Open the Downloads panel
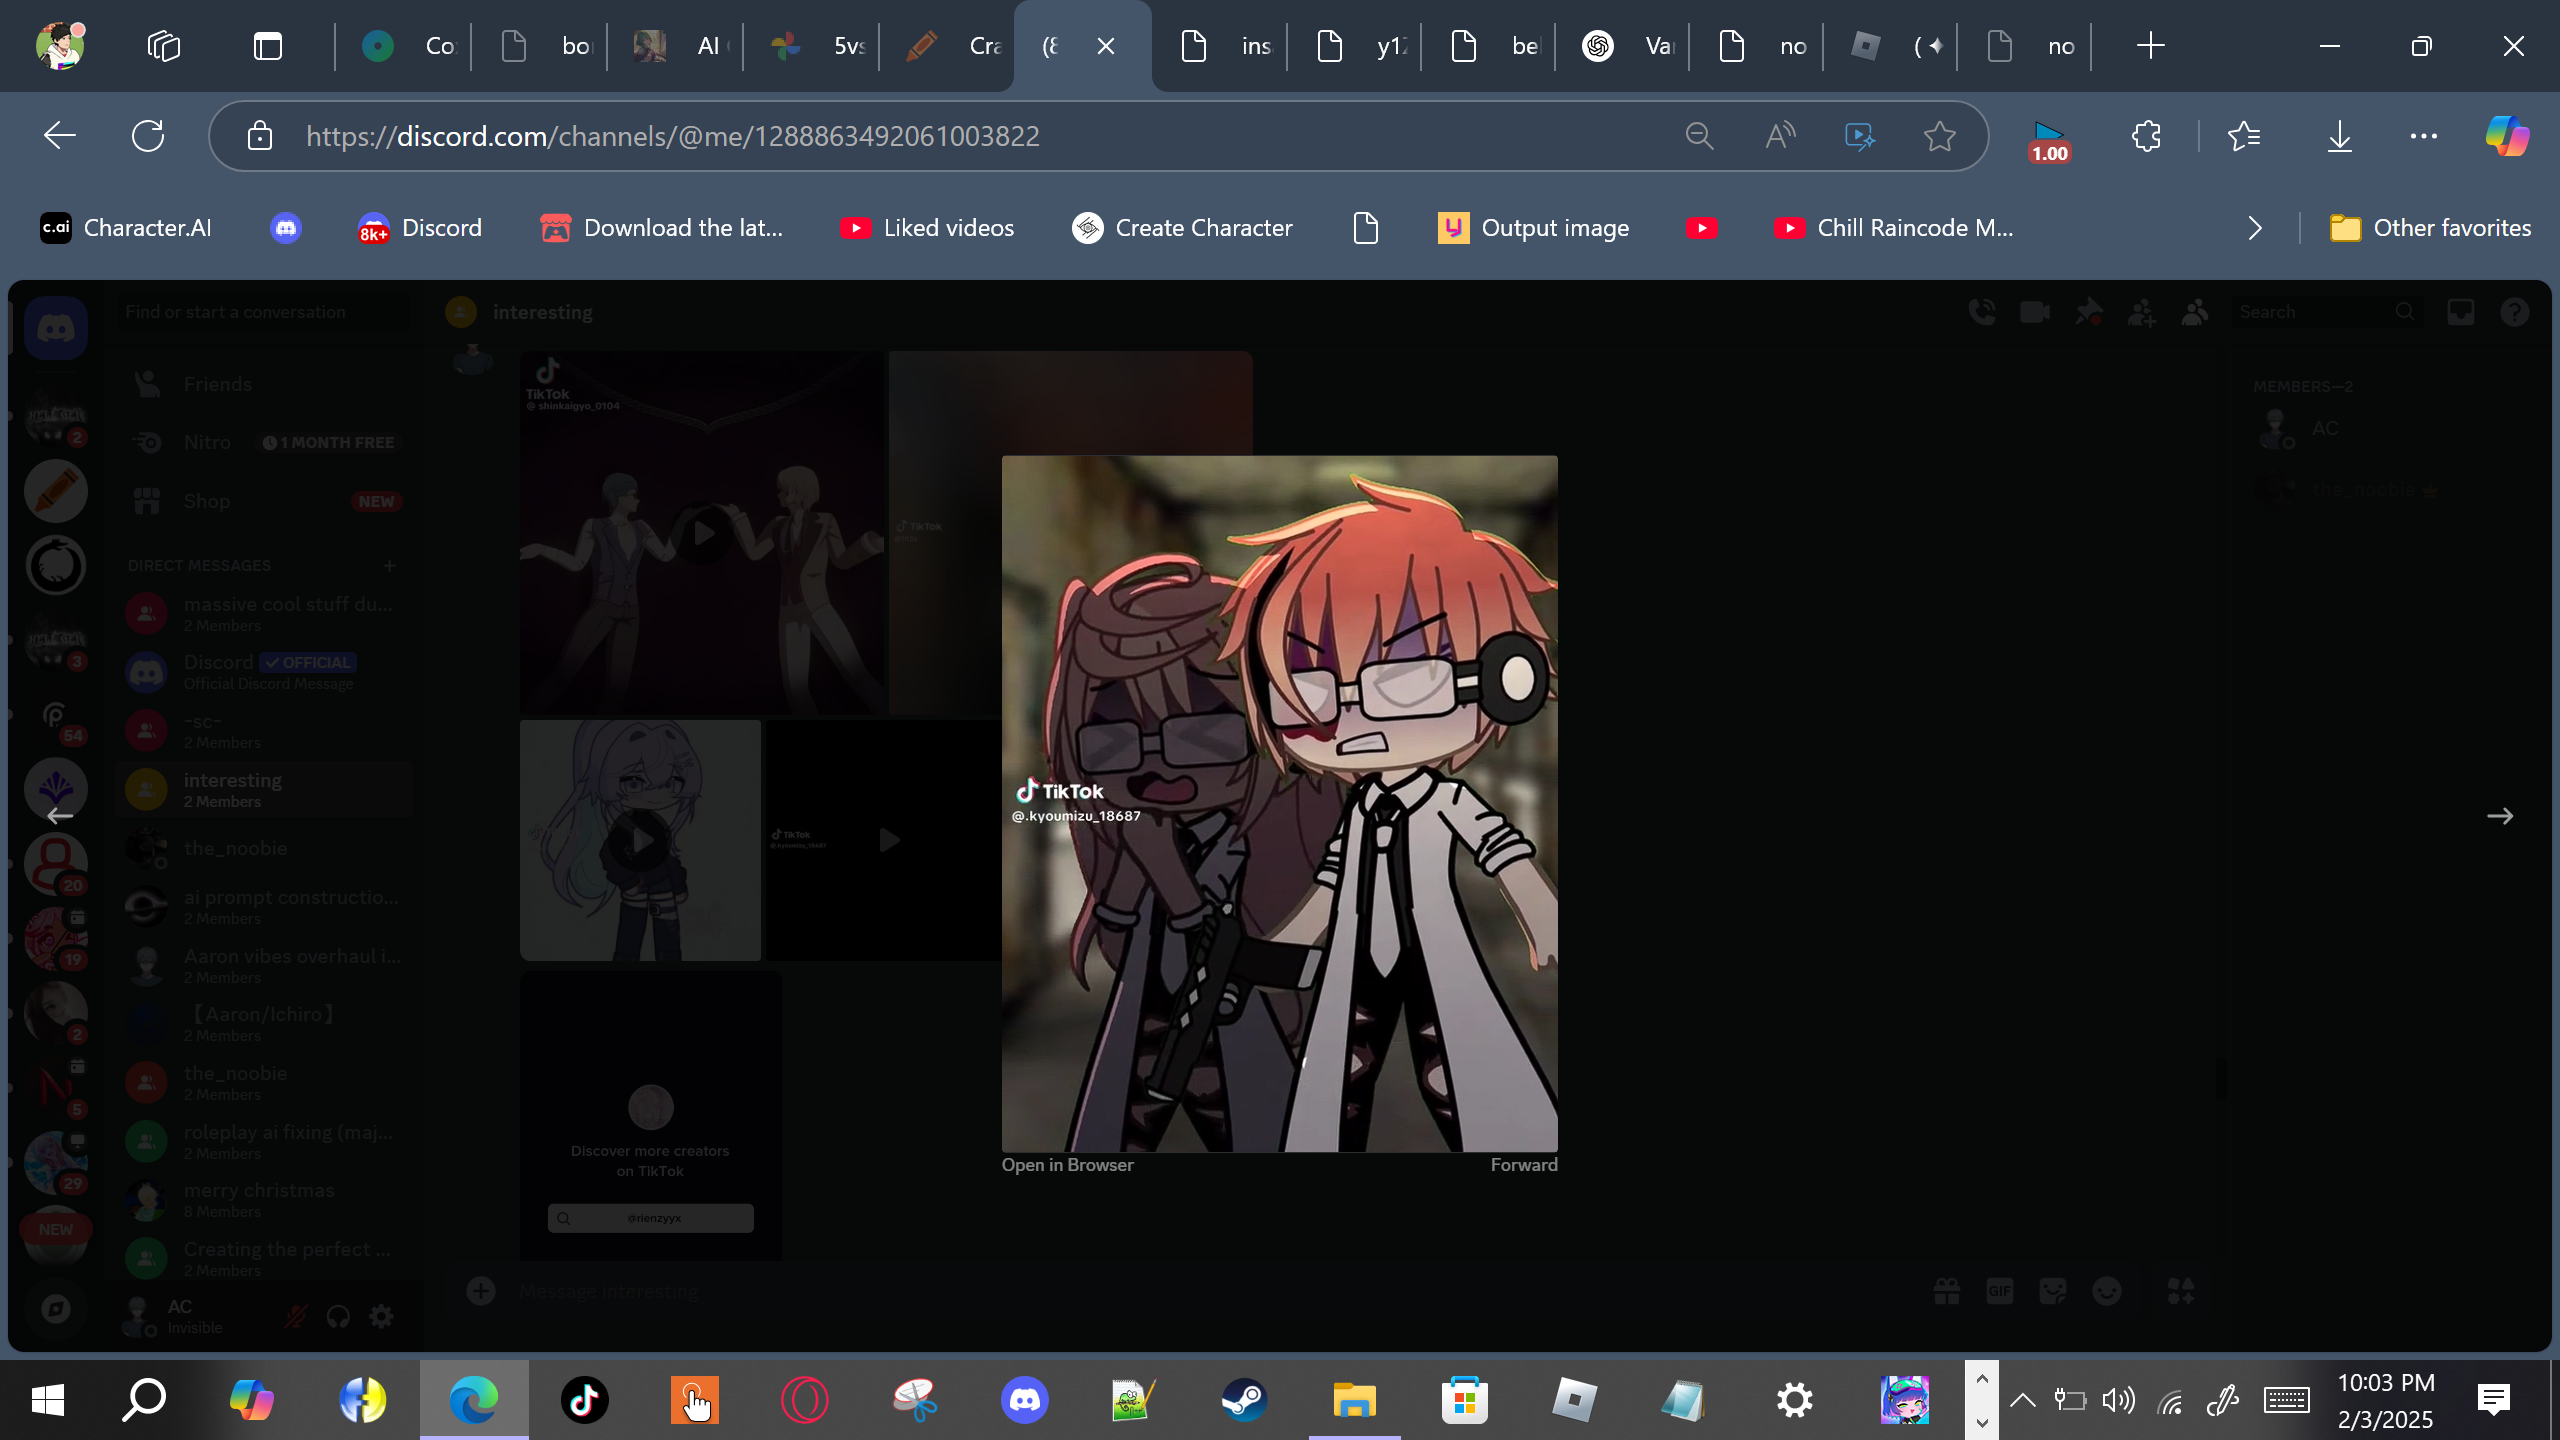Screen dimensions: 2560x1440 click(x=2340, y=136)
